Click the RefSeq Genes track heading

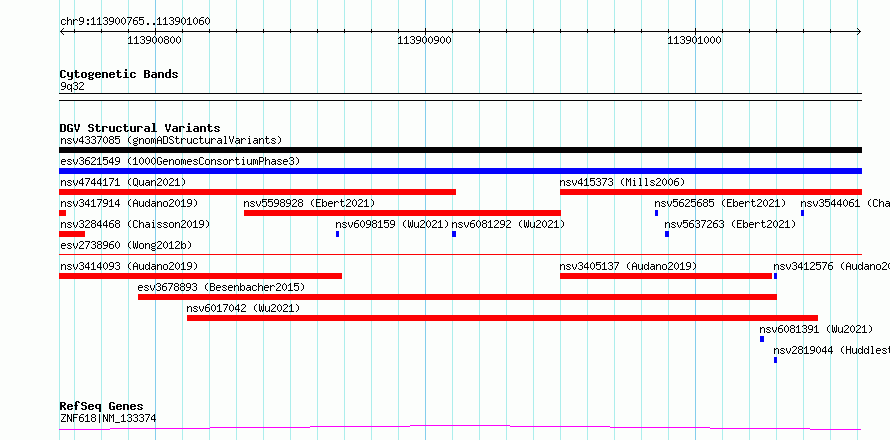tap(101, 406)
